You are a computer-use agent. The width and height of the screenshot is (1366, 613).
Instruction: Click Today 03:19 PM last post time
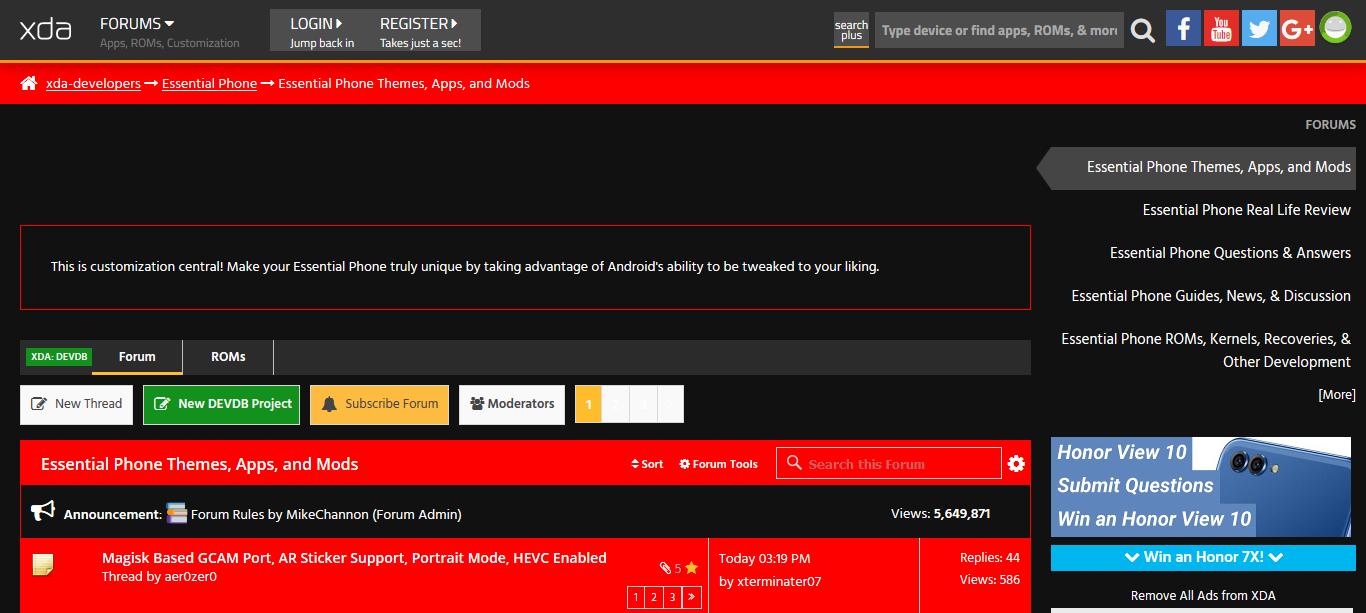point(764,558)
